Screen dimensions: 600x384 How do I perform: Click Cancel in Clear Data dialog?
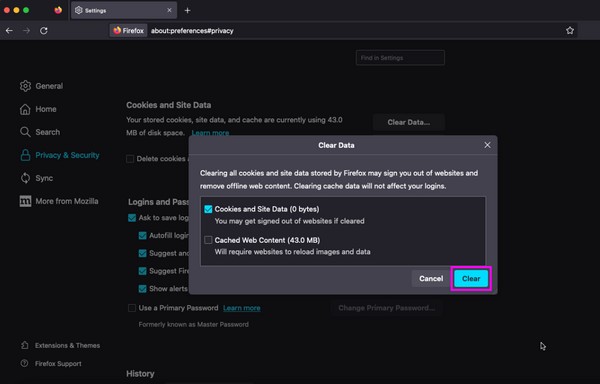click(x=431, y=278)
